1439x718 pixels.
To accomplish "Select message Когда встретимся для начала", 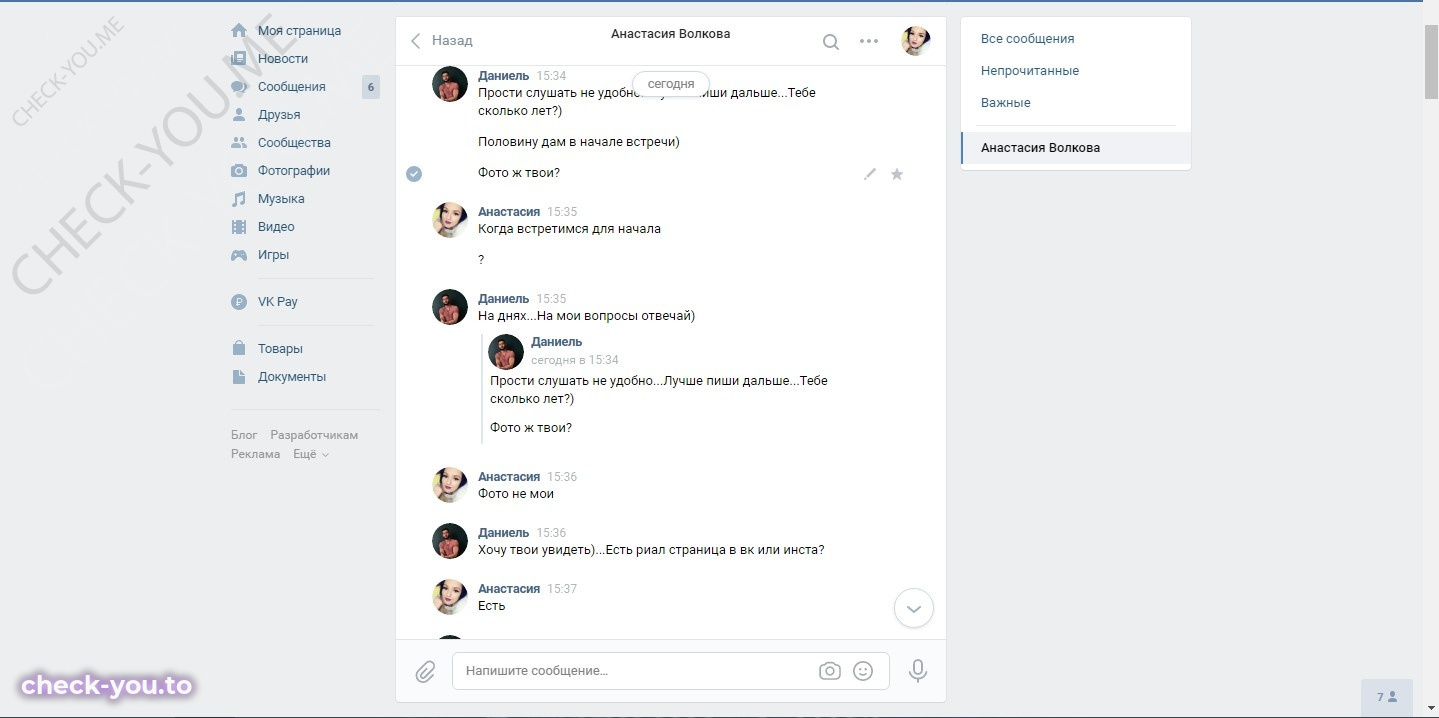I will pos(569,229).
